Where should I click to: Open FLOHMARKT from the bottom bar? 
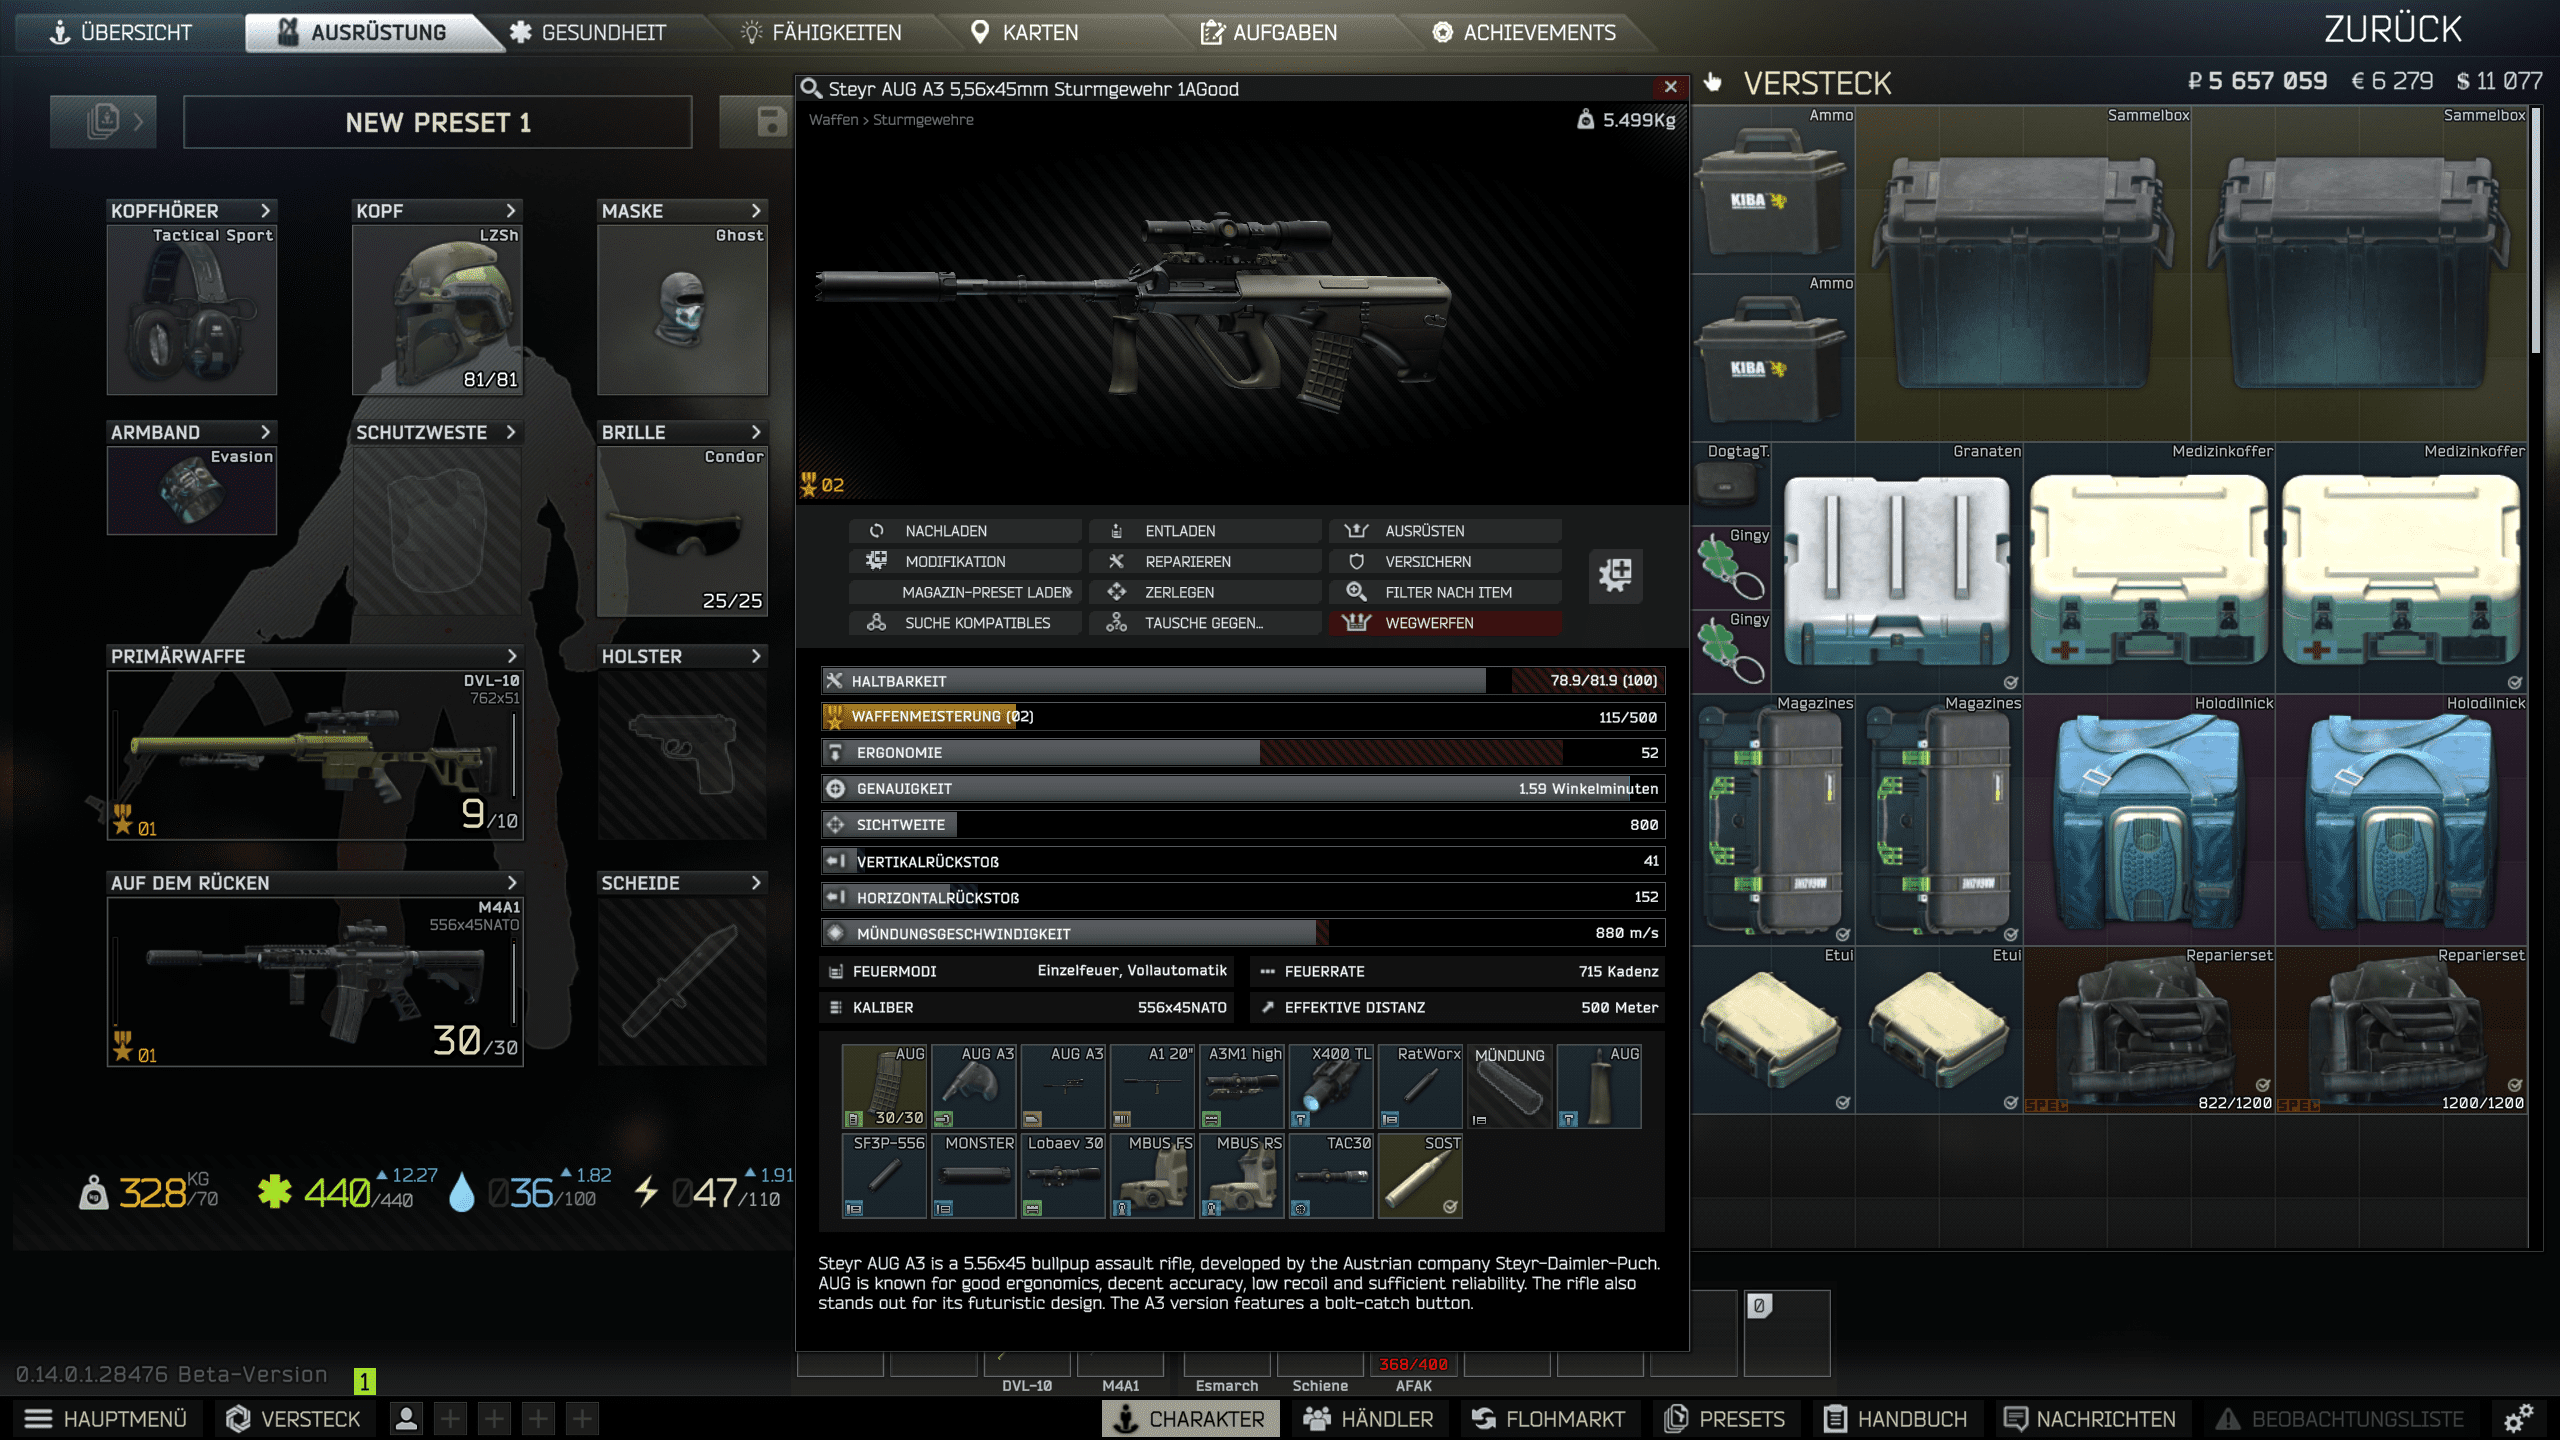click(x=1548, y=1418)
